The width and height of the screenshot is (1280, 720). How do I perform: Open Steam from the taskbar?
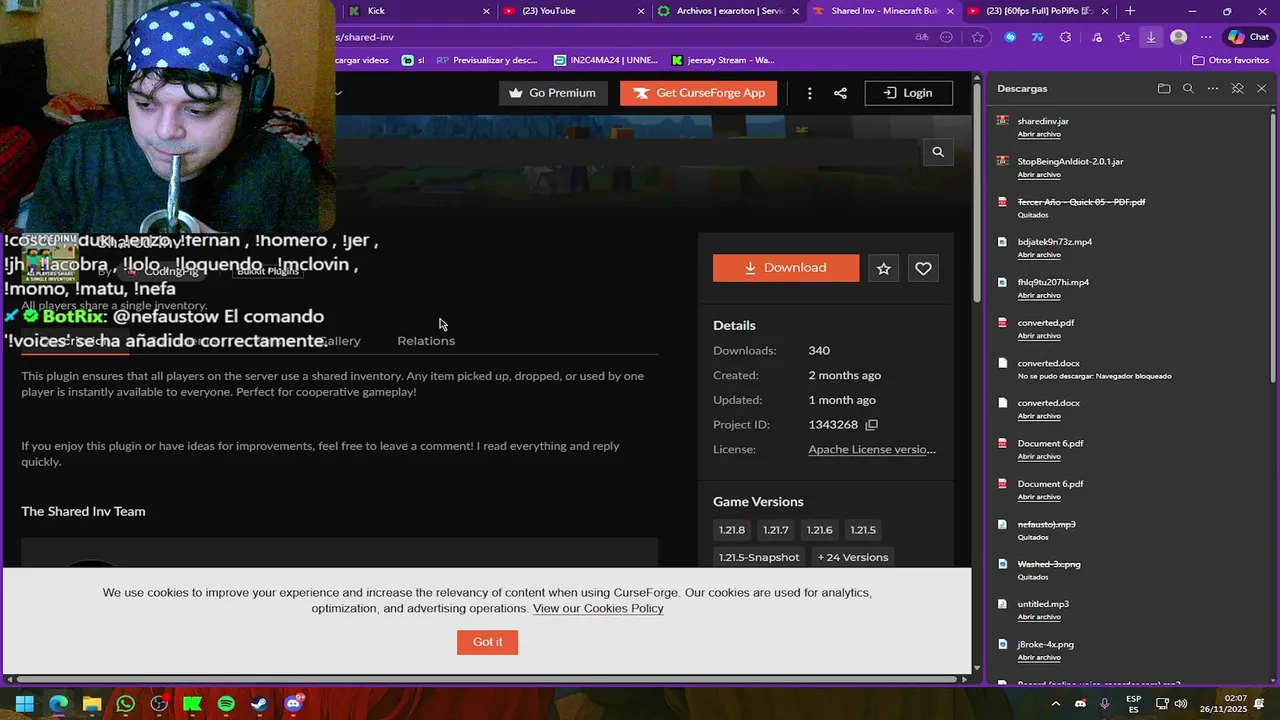pyautogui.click(x=259, y=704)
